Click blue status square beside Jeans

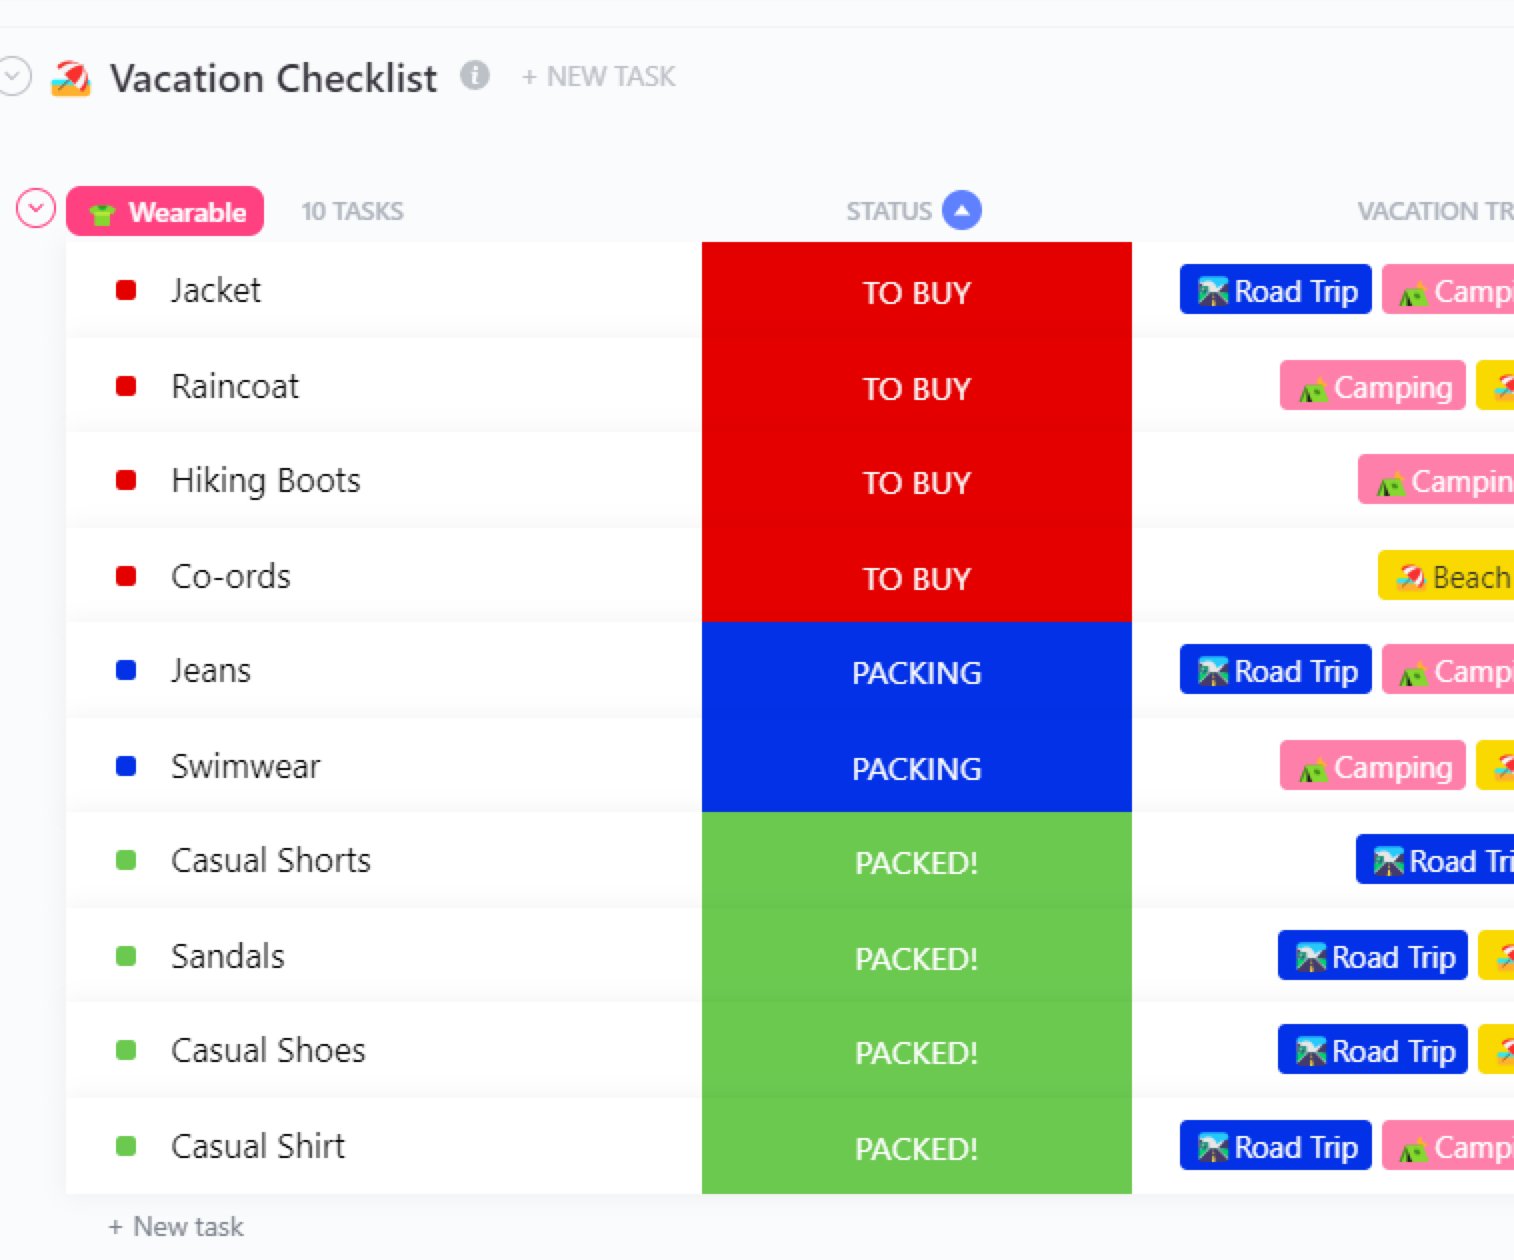[x=126, y=670]
